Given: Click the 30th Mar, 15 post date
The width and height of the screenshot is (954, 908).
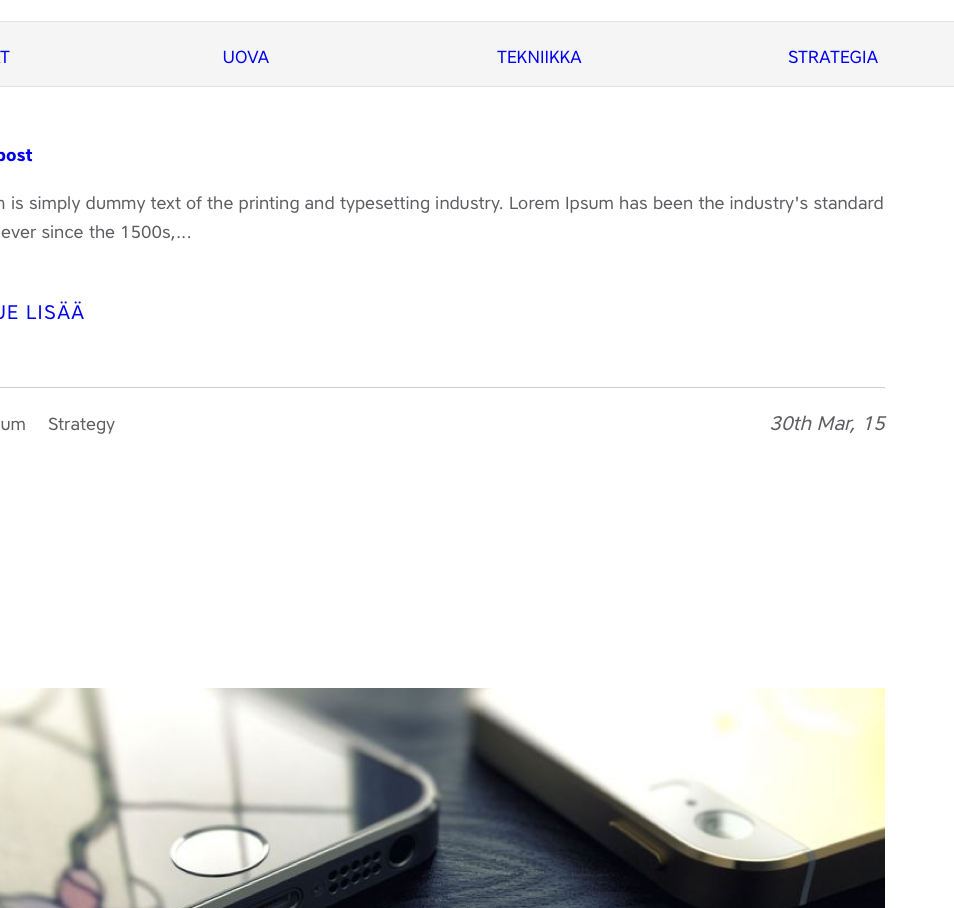Looking at the screenshot, I should 827,423.
